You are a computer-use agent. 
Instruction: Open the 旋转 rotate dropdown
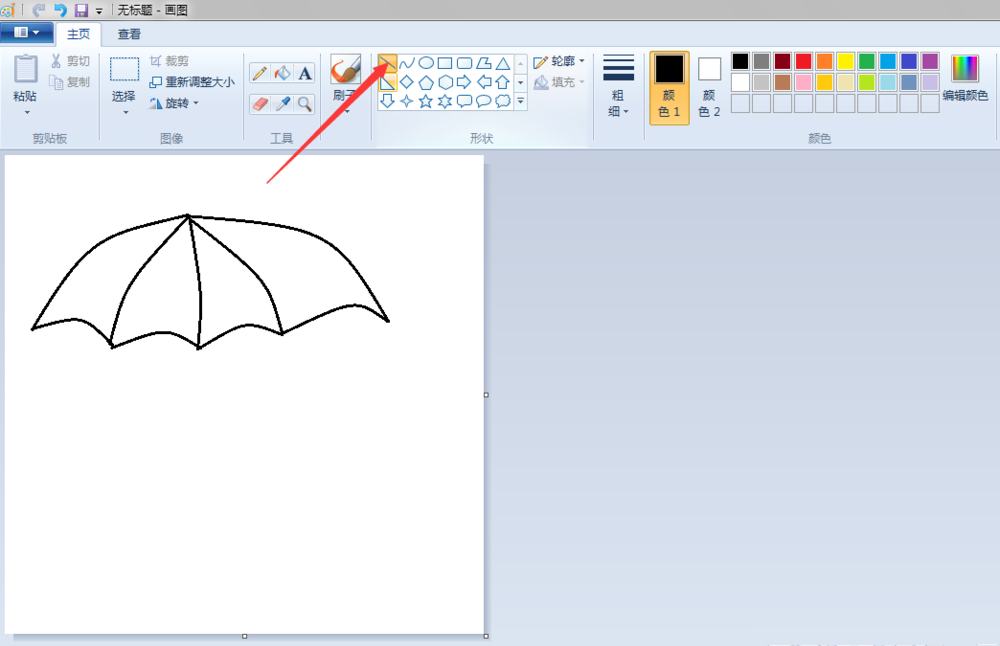[175, 103]
